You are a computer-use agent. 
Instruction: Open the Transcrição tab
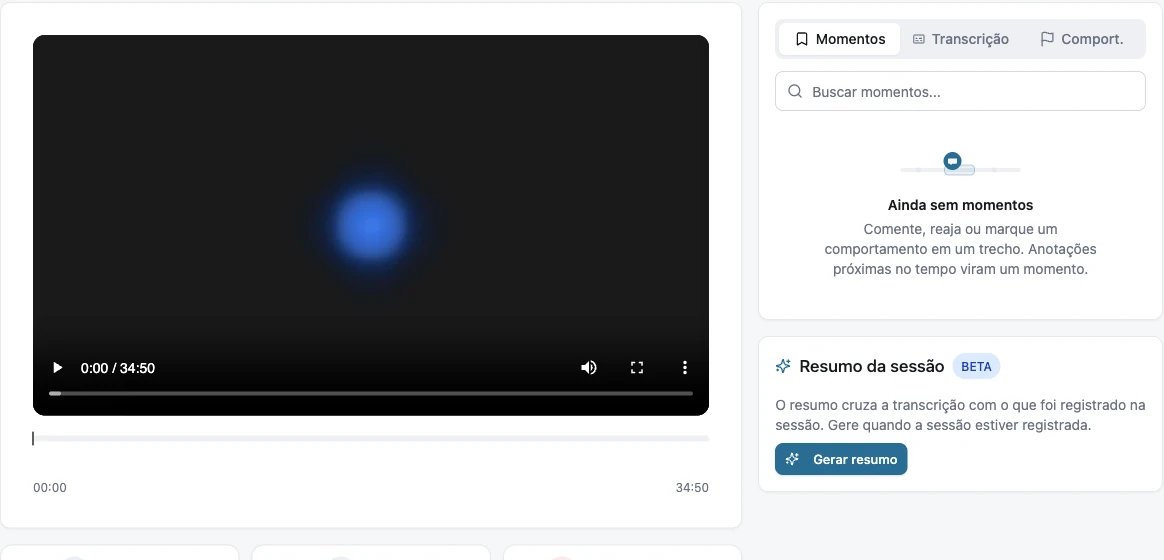(961, 39)
